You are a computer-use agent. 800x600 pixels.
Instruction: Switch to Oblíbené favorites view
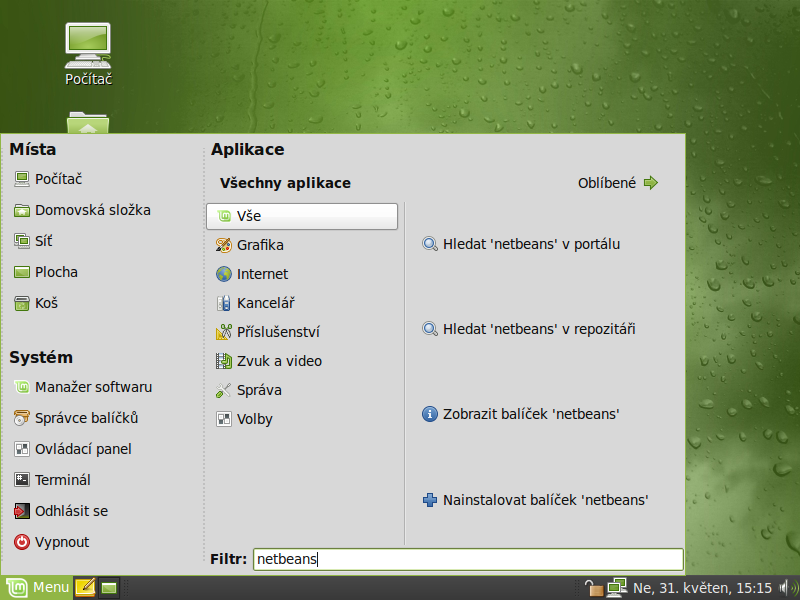point(618,183)
